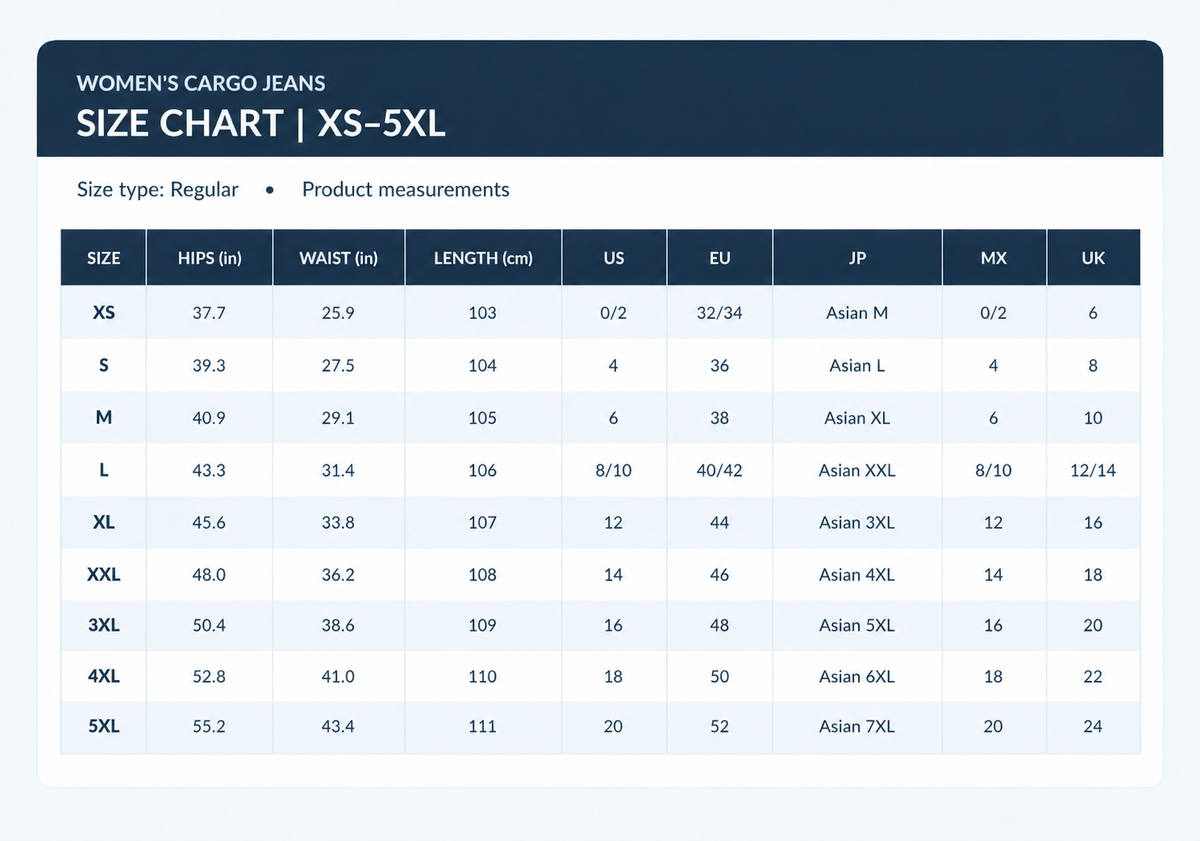Click the Asian XXL cell
The image size is (1200, 841).
[857, 470]
